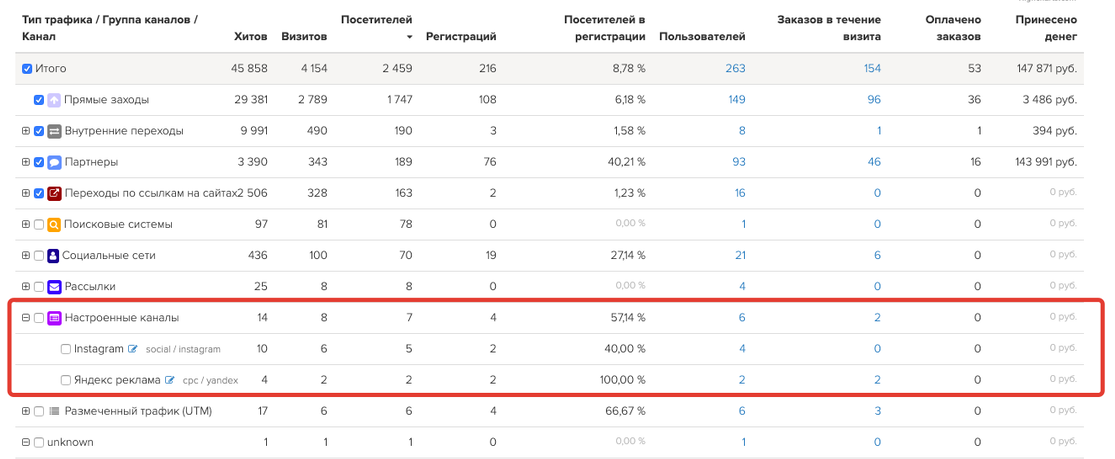The width and height of the screenshot is (1115, 459).
Task: Uncheck the Партнеры checkbox
Action: click(x=39, y=162)
